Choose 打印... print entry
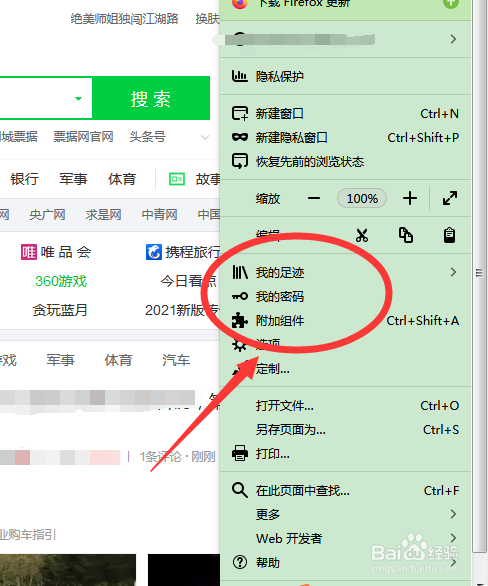The width and height of the screenshot is (488, 586). (345, 454)
